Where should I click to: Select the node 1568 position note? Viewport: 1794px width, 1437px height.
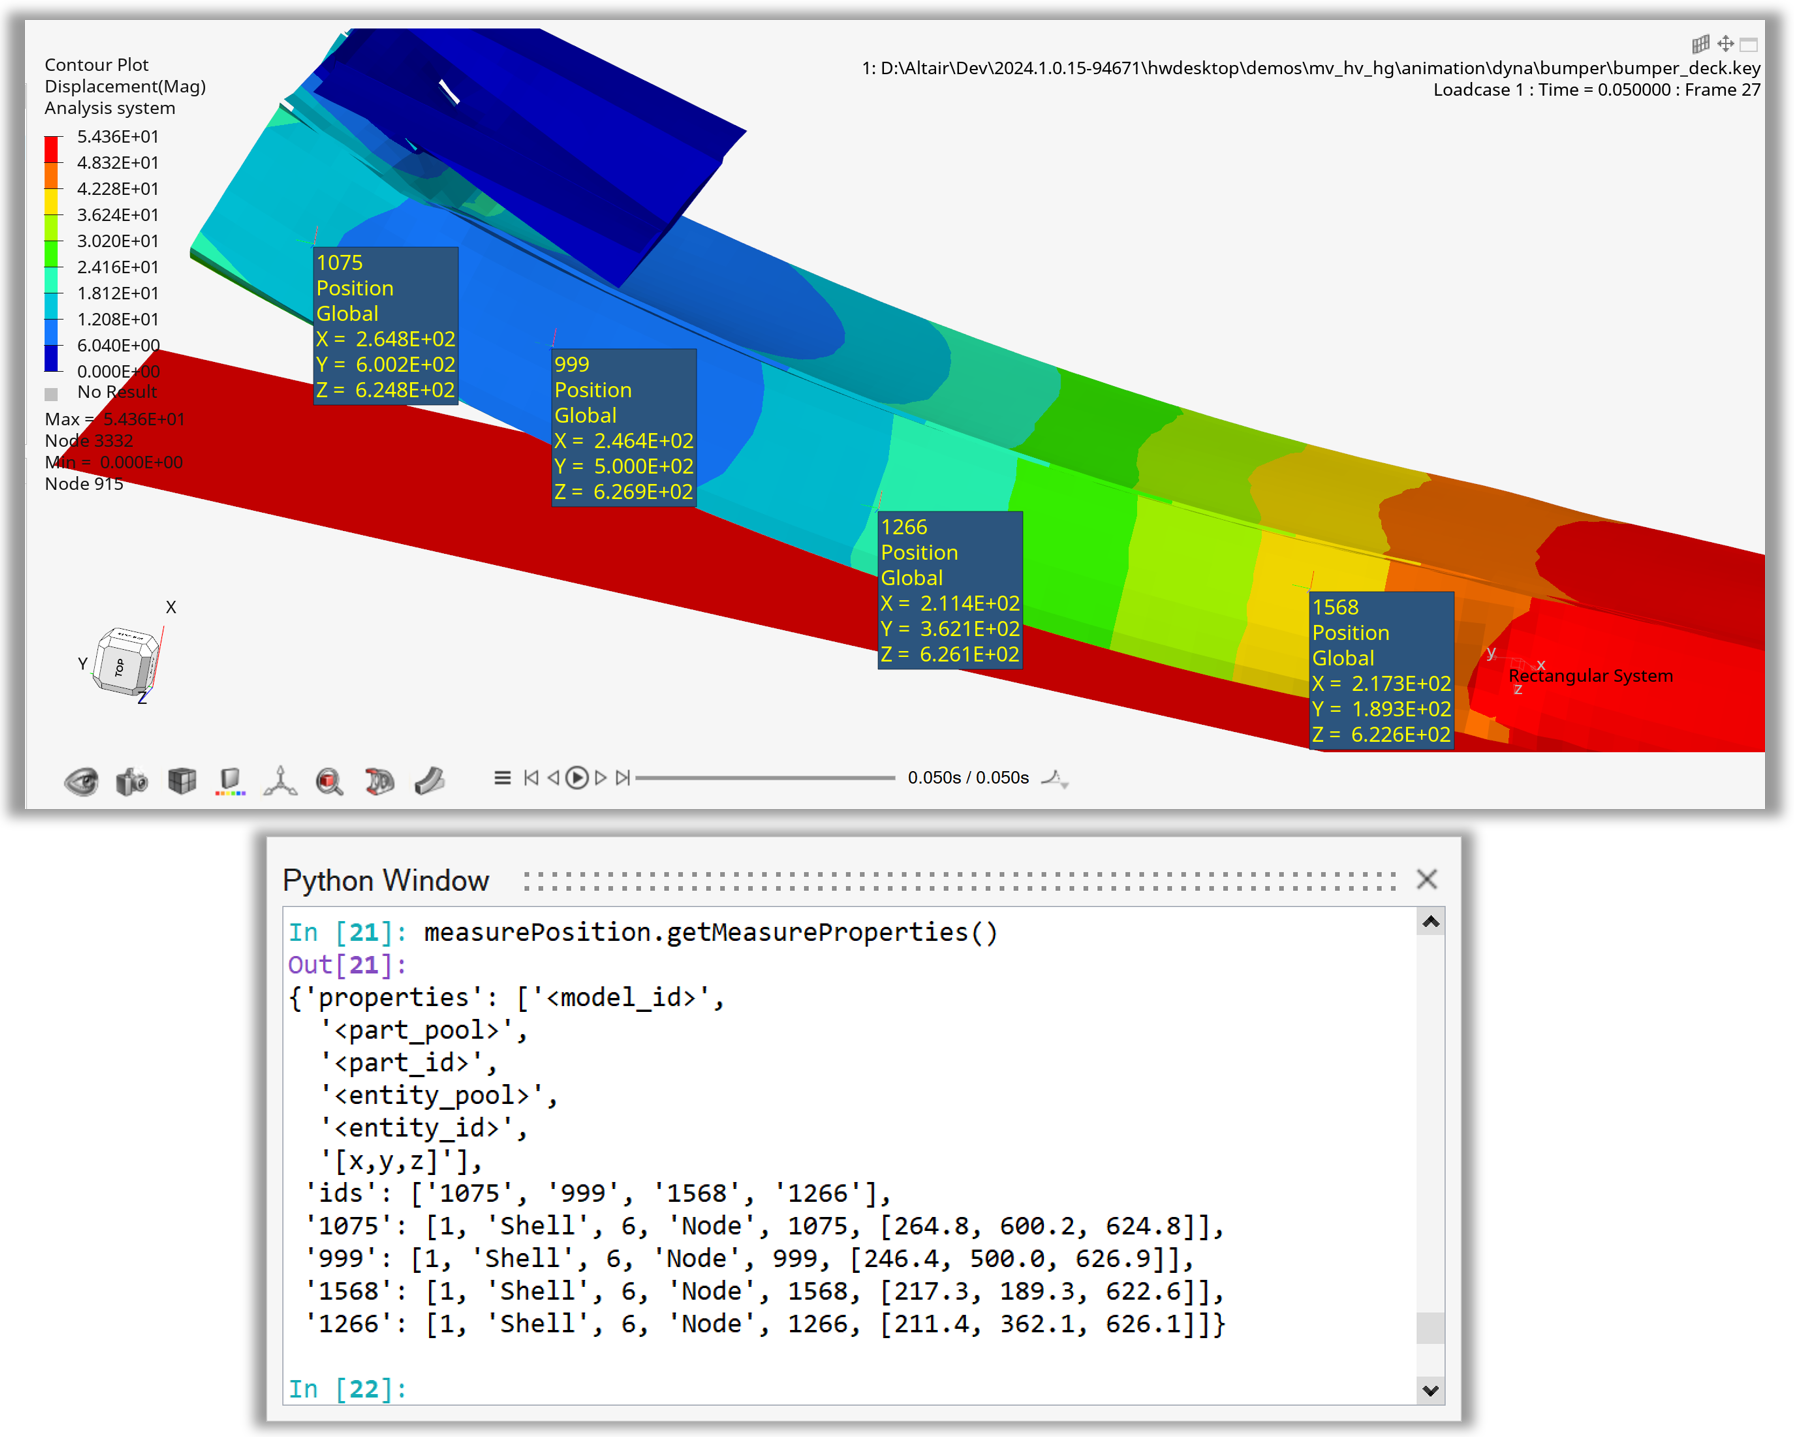click(1381, 671)
